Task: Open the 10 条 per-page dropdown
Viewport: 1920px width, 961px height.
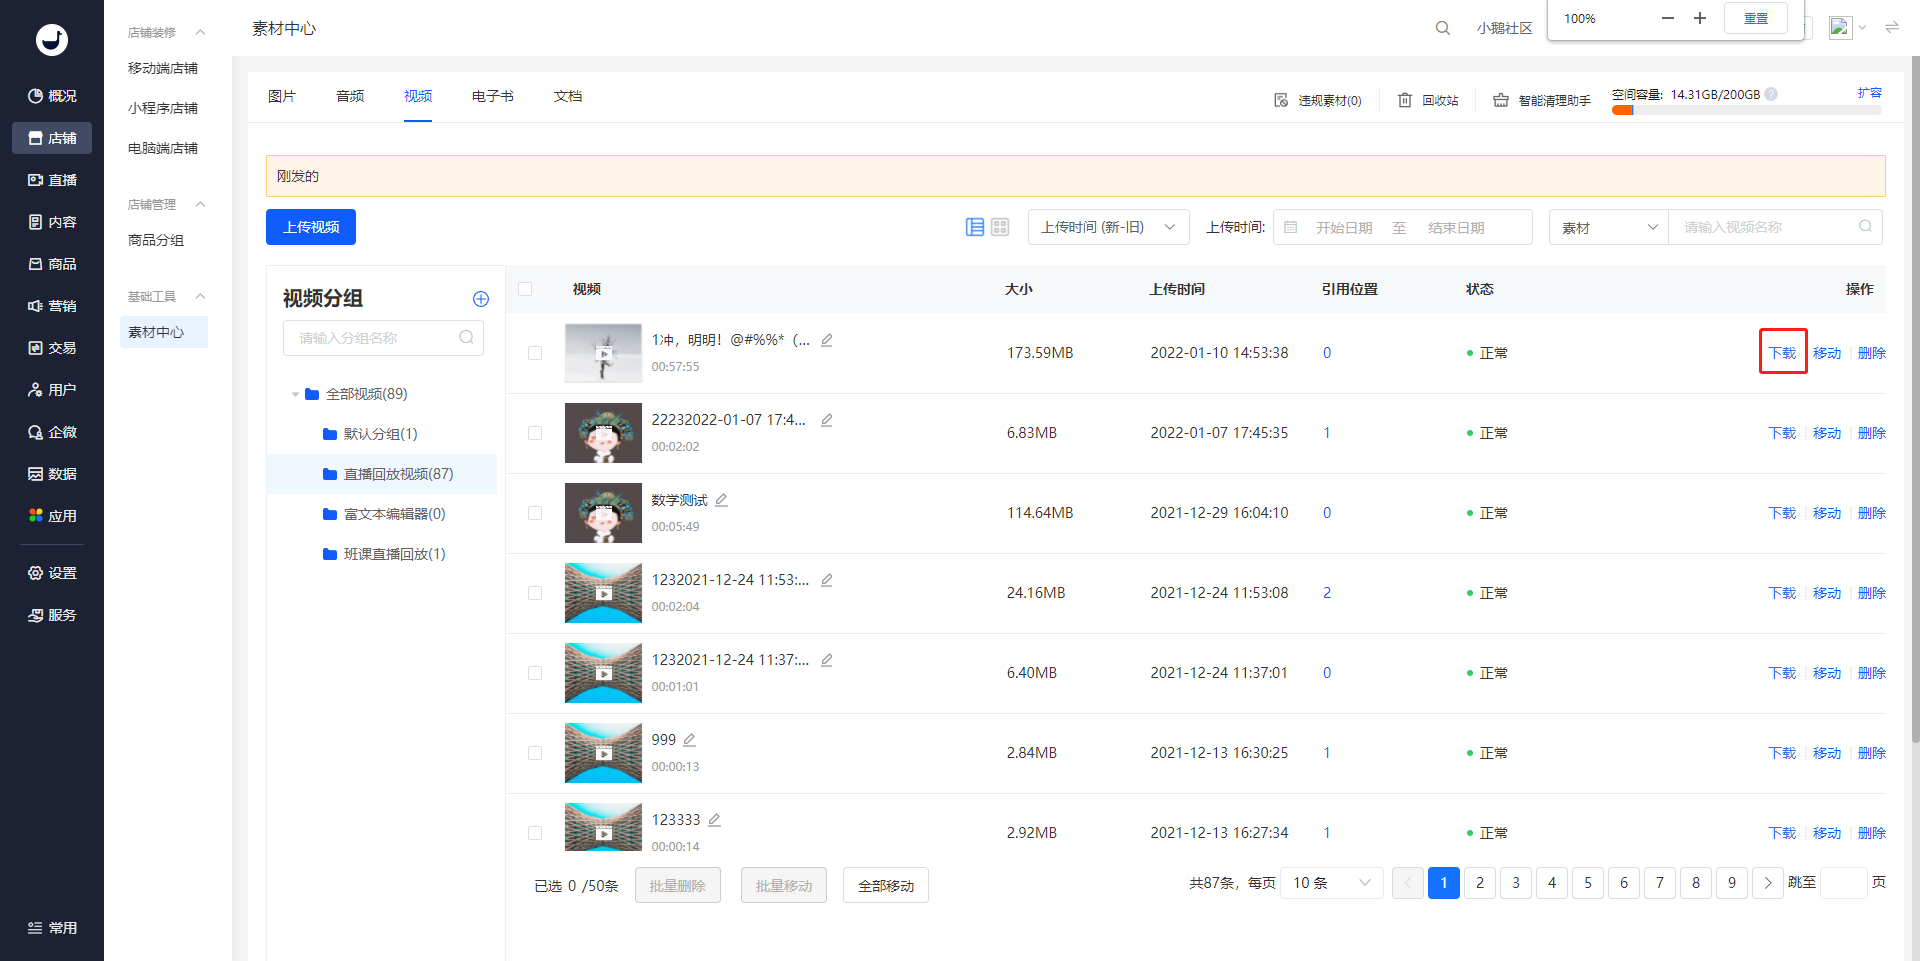Action: (1331, 883)
